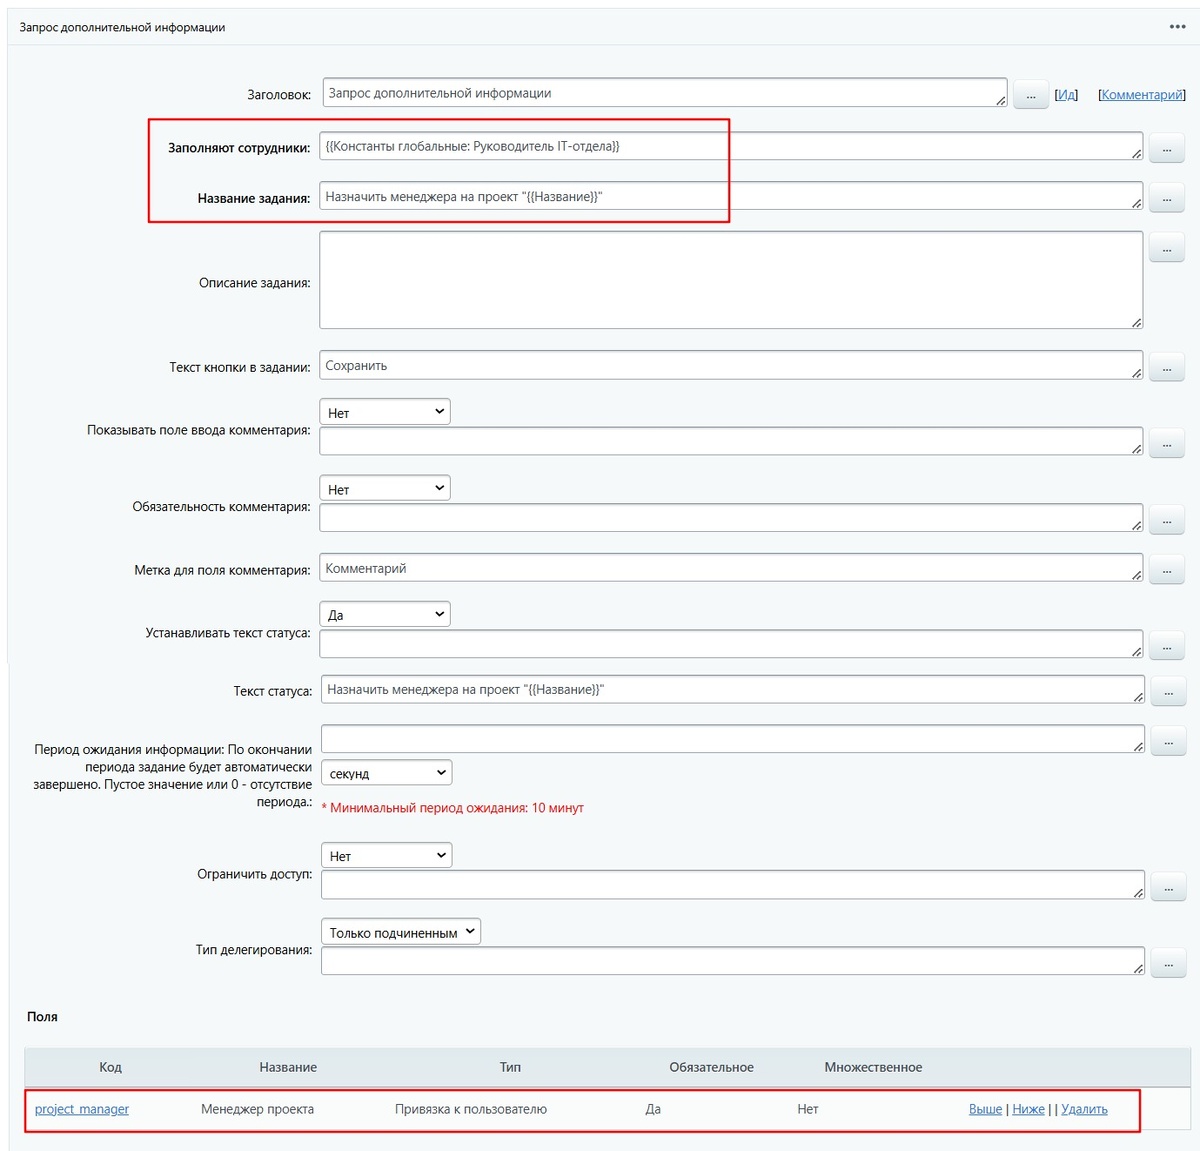Move the field down with Ниже
The width and height of the screenshot is (1200, 1151).
click(1028, 1109)
